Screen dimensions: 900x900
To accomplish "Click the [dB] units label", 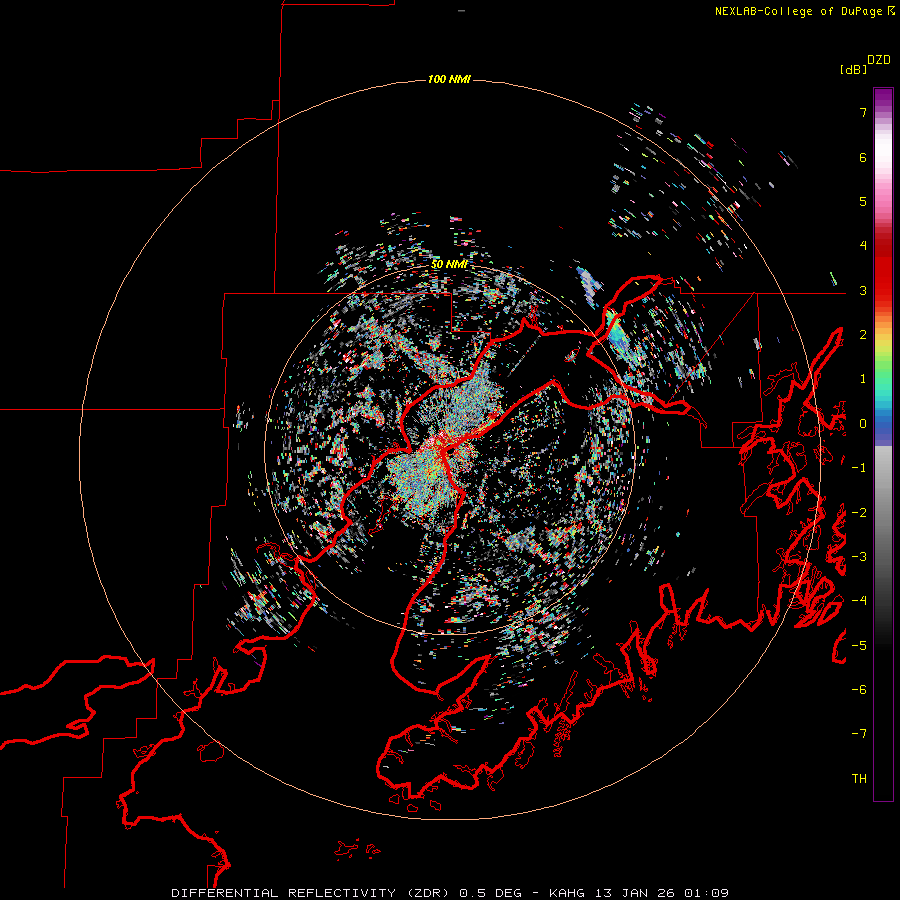I will coord(853,69).
